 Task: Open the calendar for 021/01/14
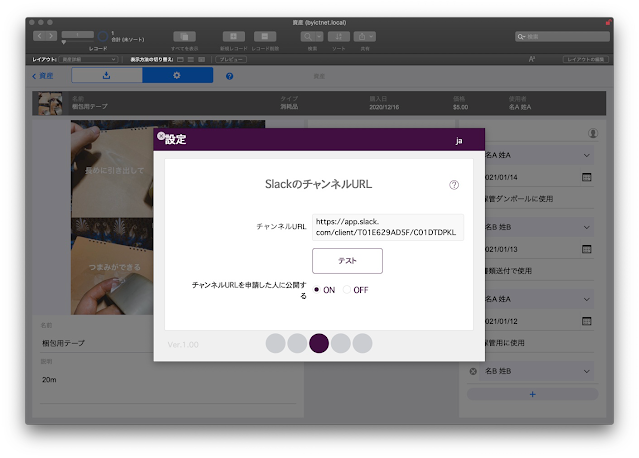586,177
